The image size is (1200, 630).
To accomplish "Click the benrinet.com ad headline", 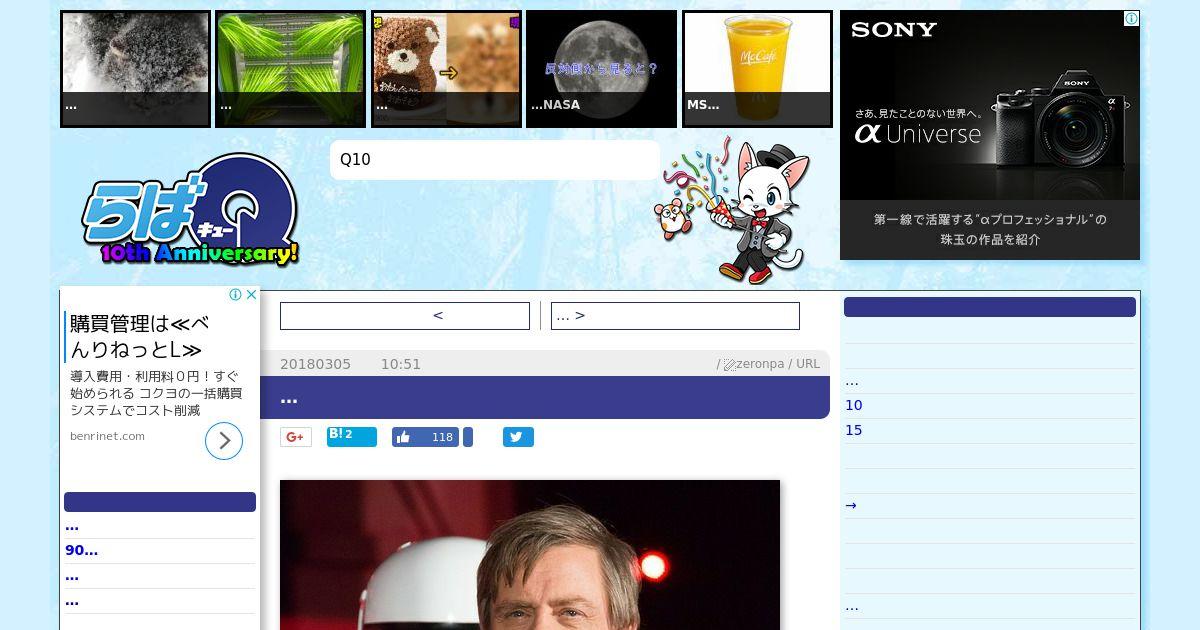I will (139, 336).
